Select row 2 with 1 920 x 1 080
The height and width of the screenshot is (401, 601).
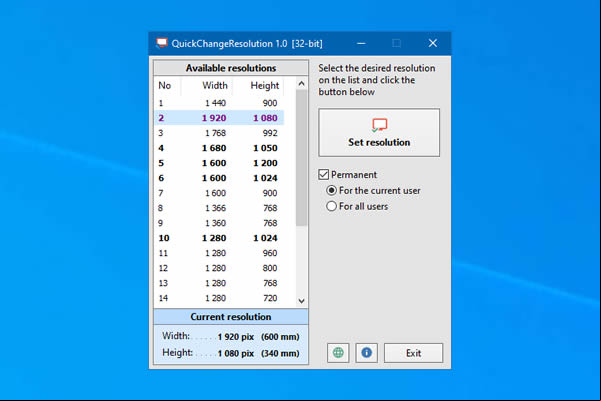pyautogui.click(x=219, y=118)
